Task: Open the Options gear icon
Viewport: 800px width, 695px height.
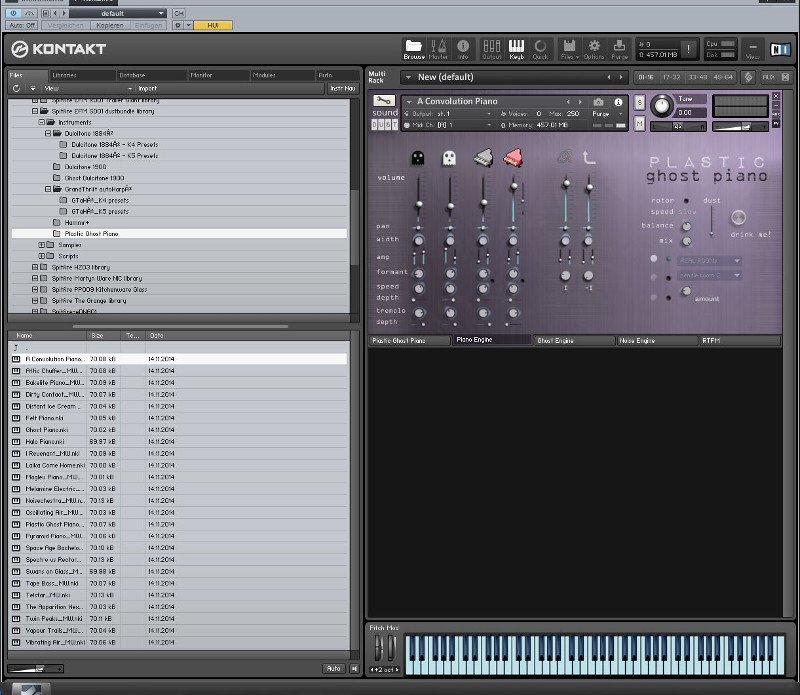Action: coord(594,49)
